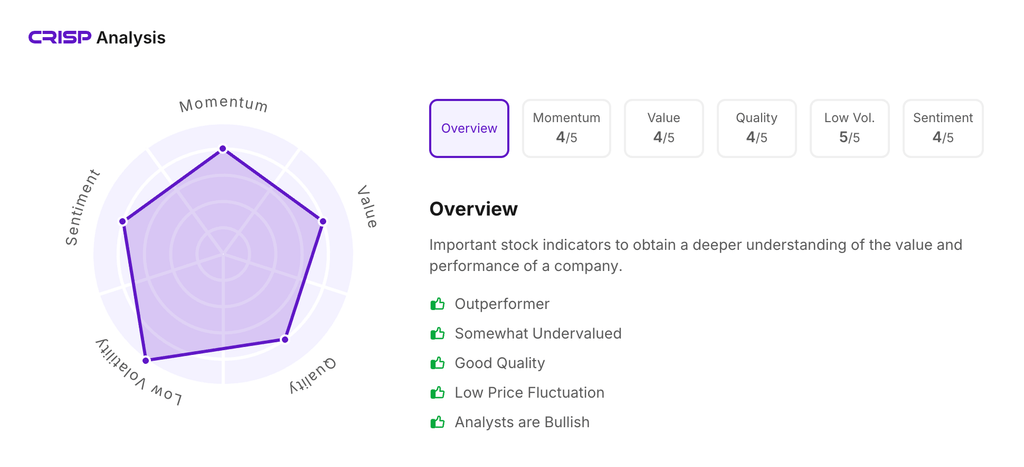Click thumbs-up icon beside Good Quality
1024x467 pixels.
pos(437,363)
